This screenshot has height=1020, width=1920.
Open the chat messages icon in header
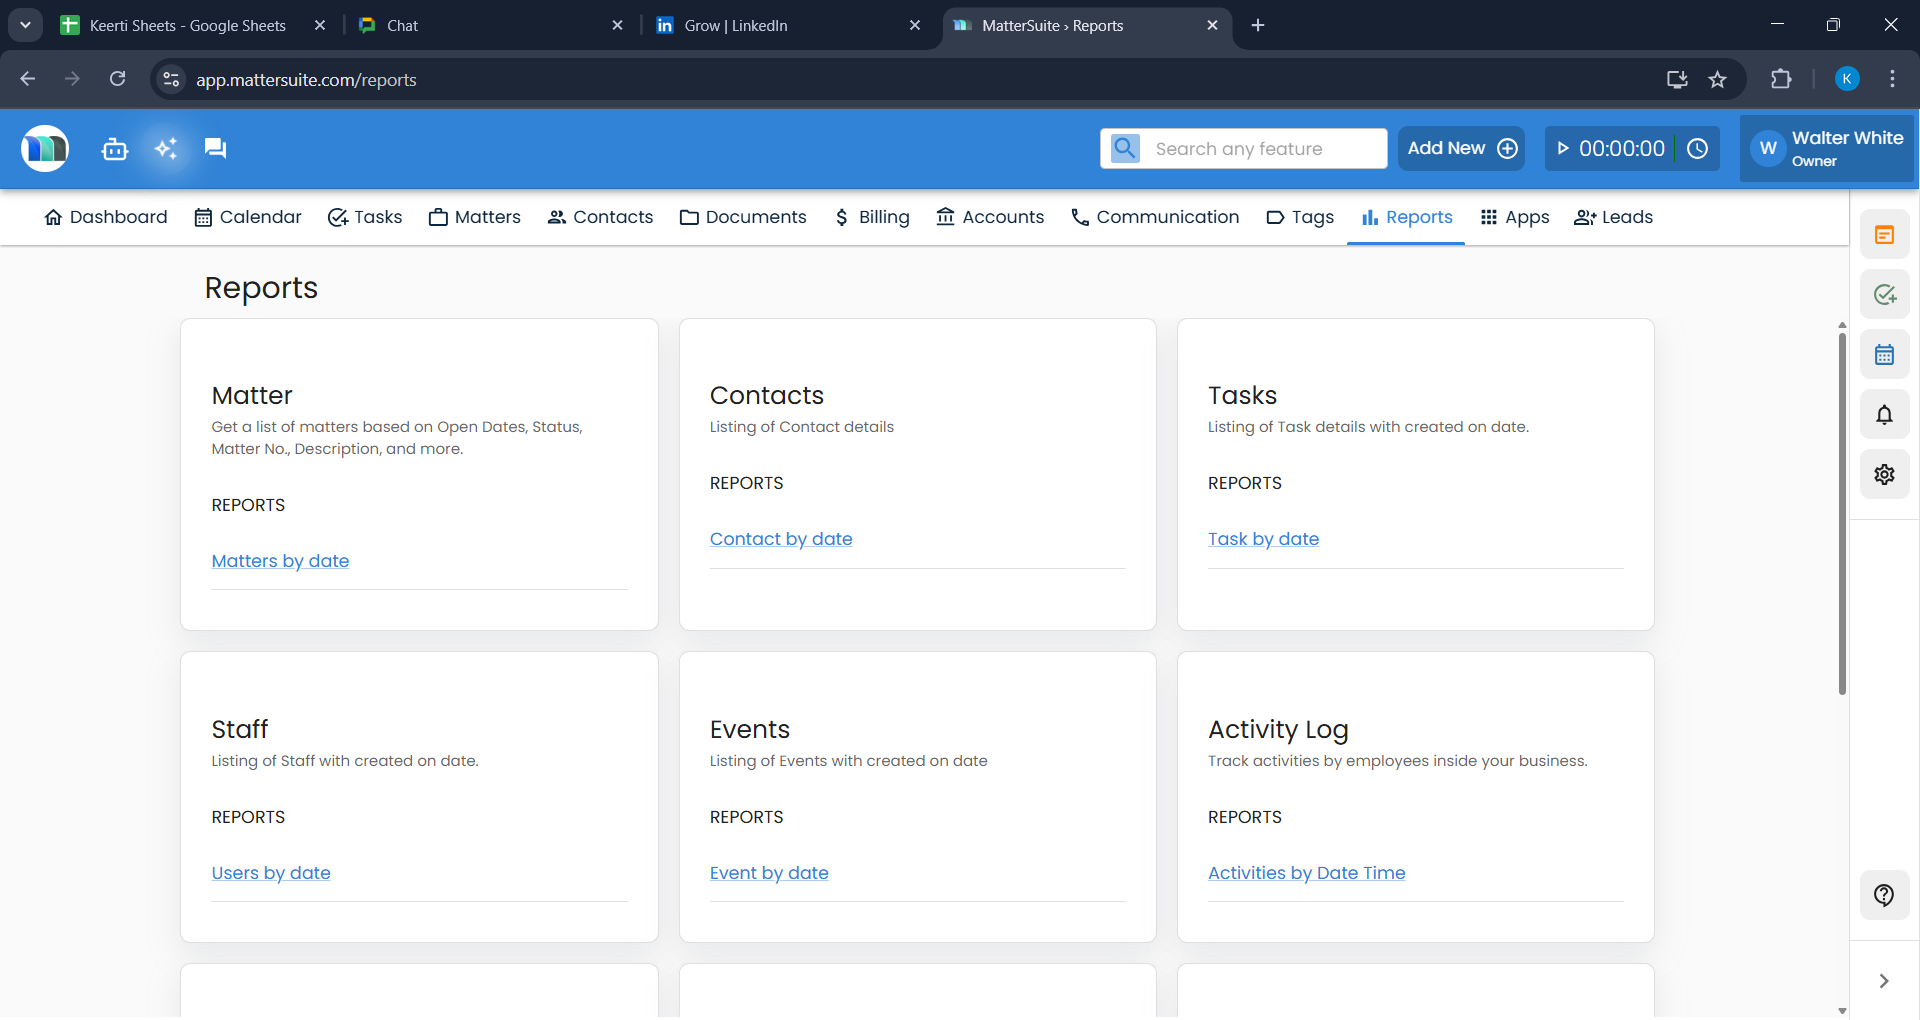215,148
